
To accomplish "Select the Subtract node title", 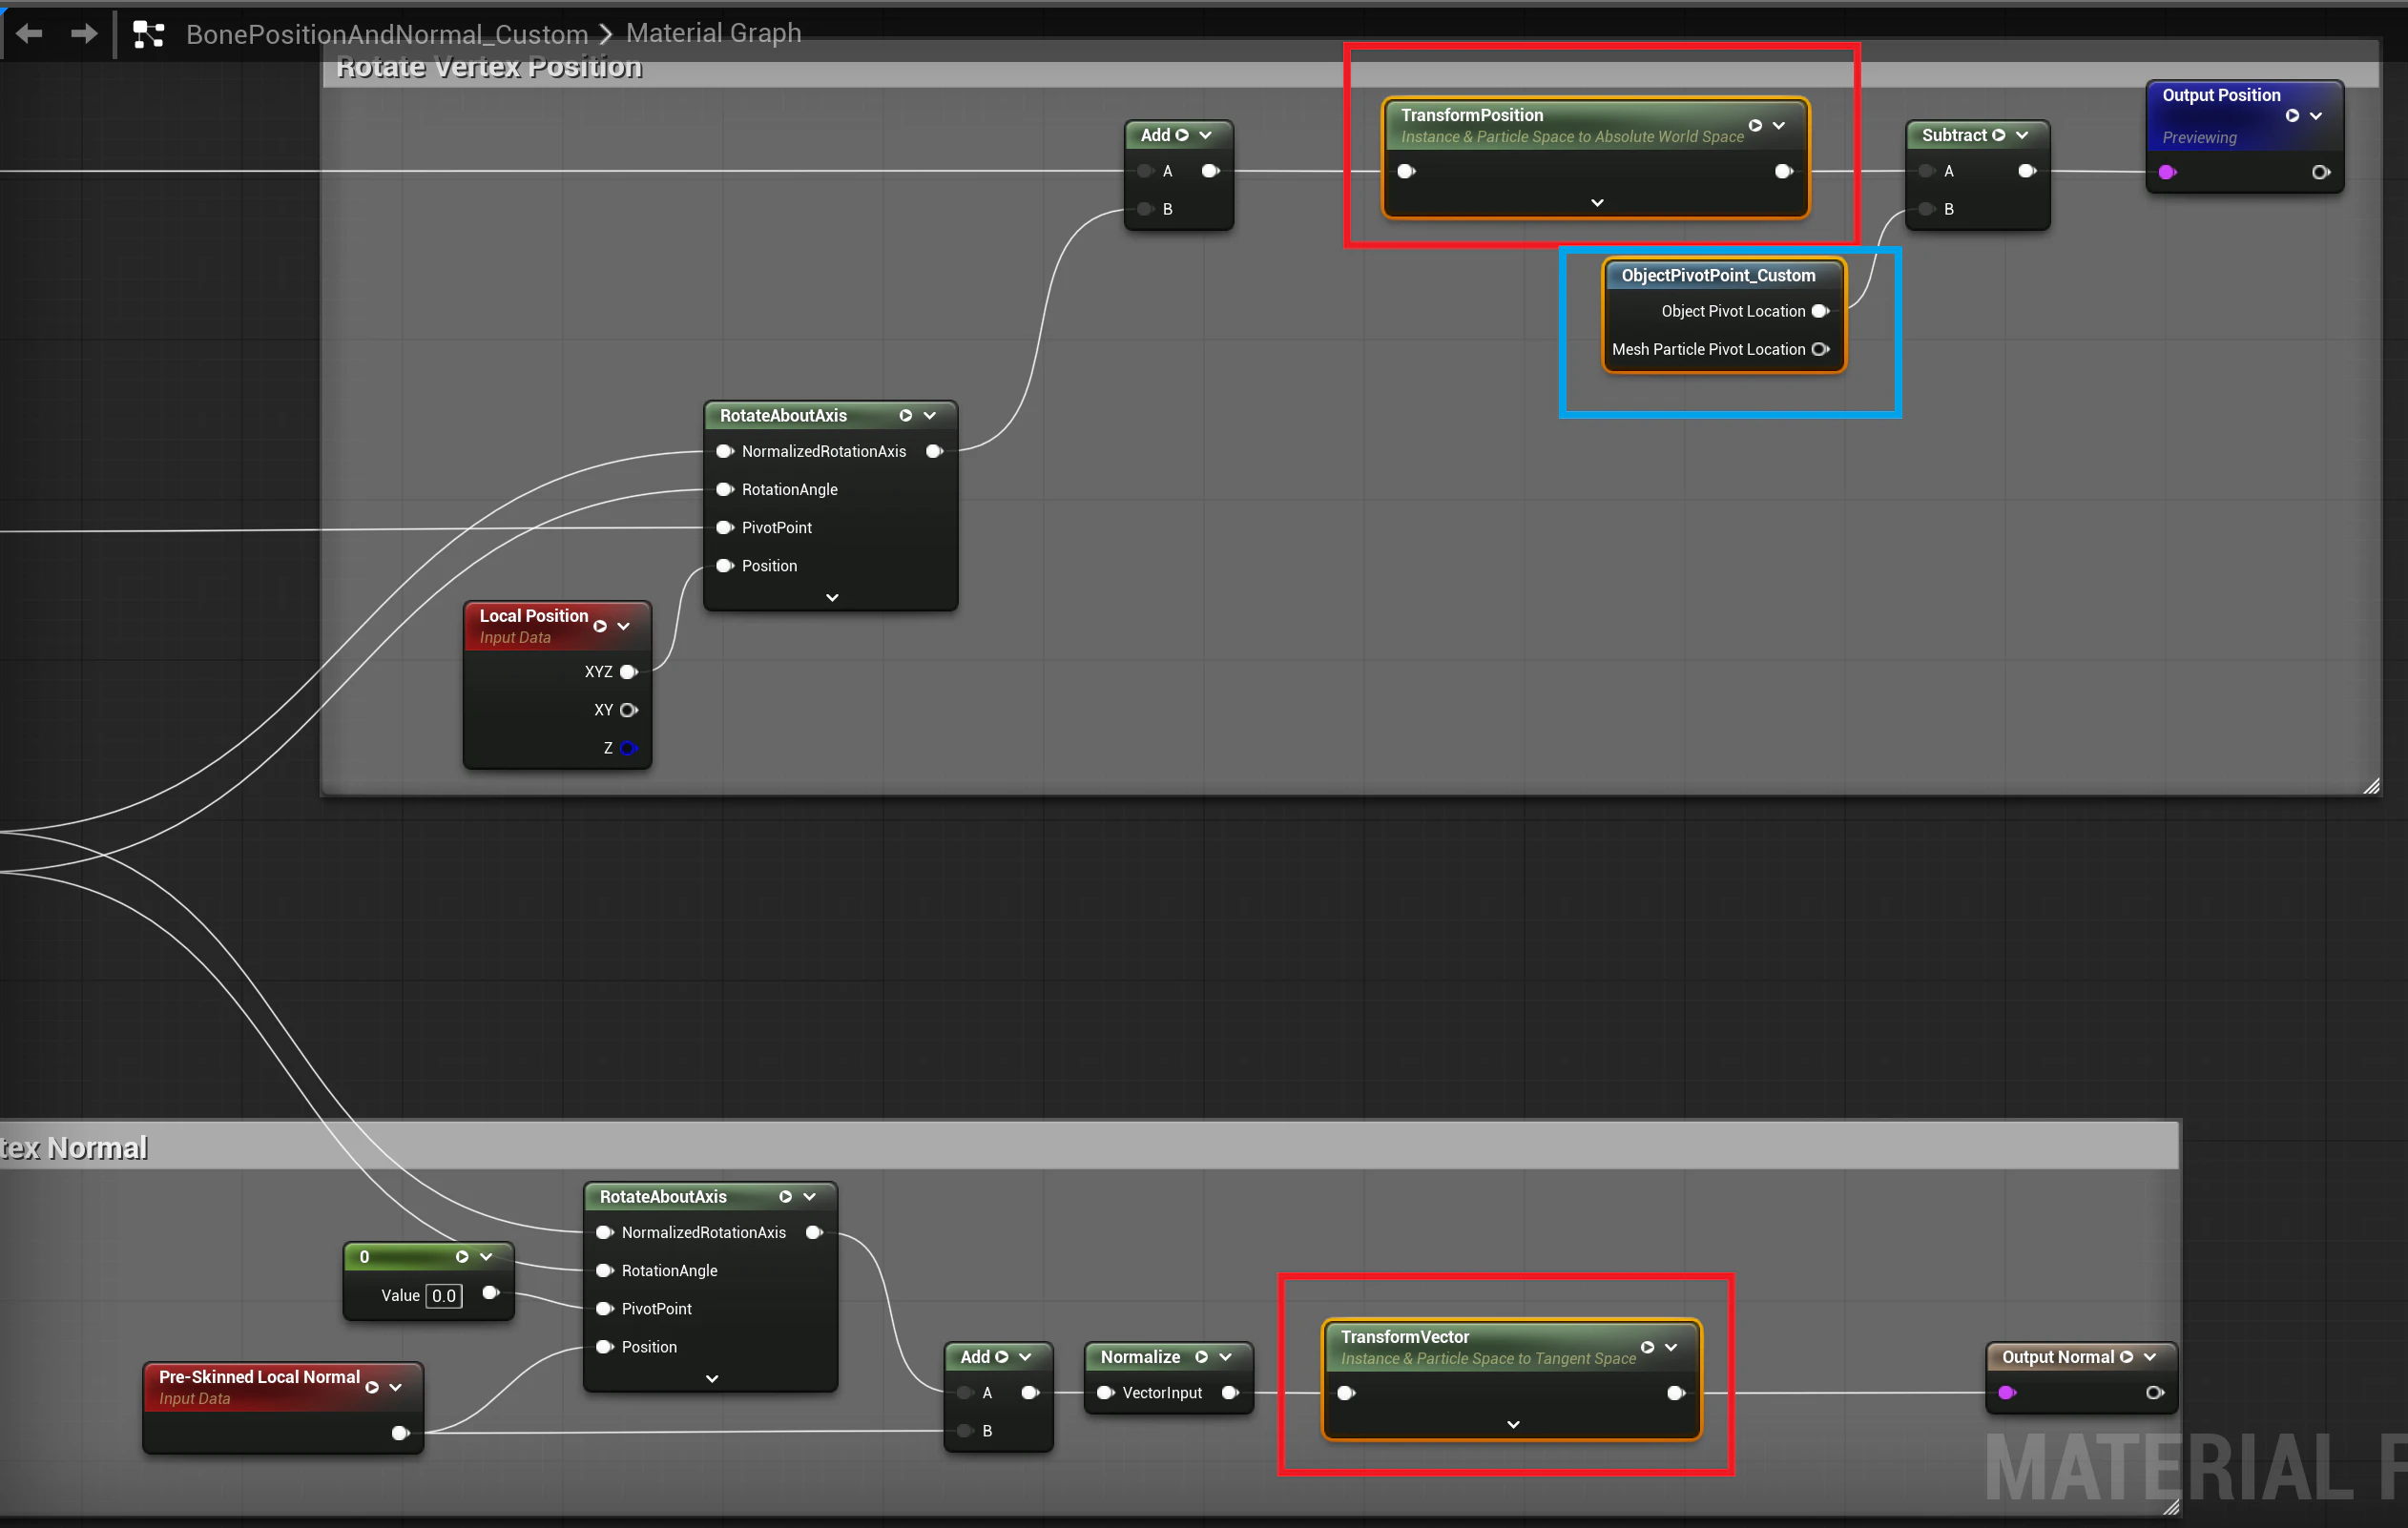I will pyautogui.click(x=1953, y=135).
